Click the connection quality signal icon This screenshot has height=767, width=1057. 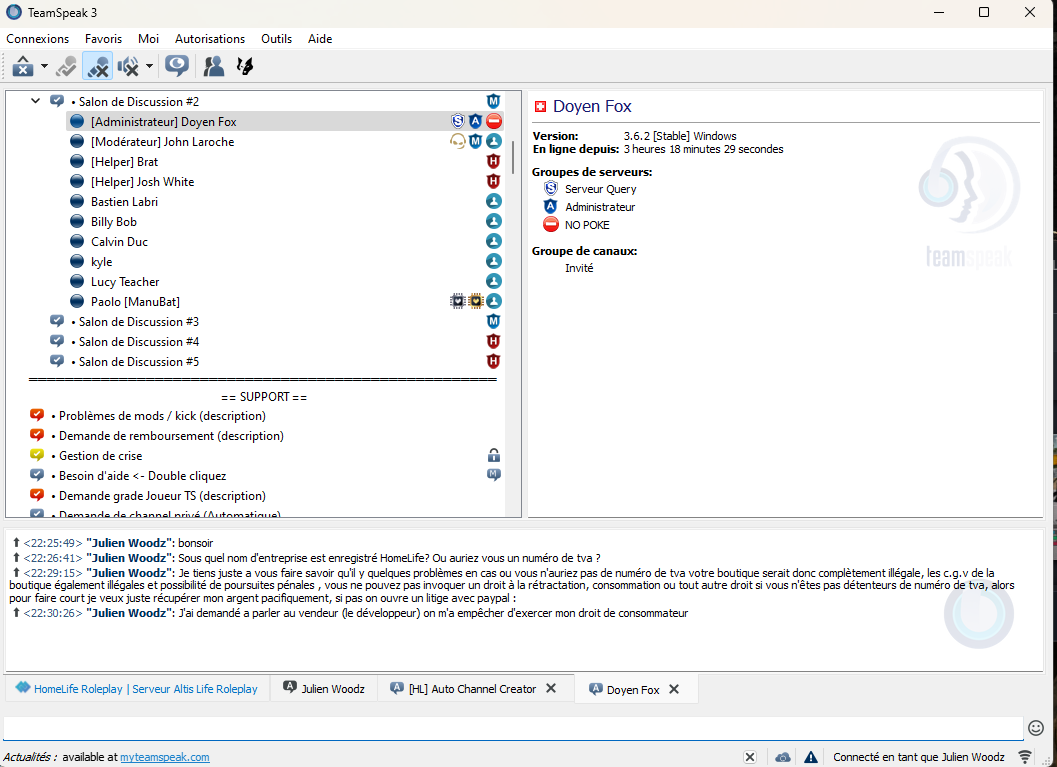coord(1025,757)
